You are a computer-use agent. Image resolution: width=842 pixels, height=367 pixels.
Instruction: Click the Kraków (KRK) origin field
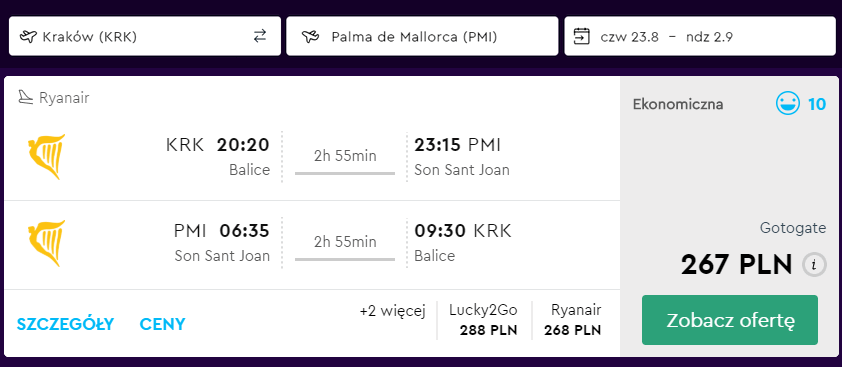pyautogui.click(x=145, y=36)
